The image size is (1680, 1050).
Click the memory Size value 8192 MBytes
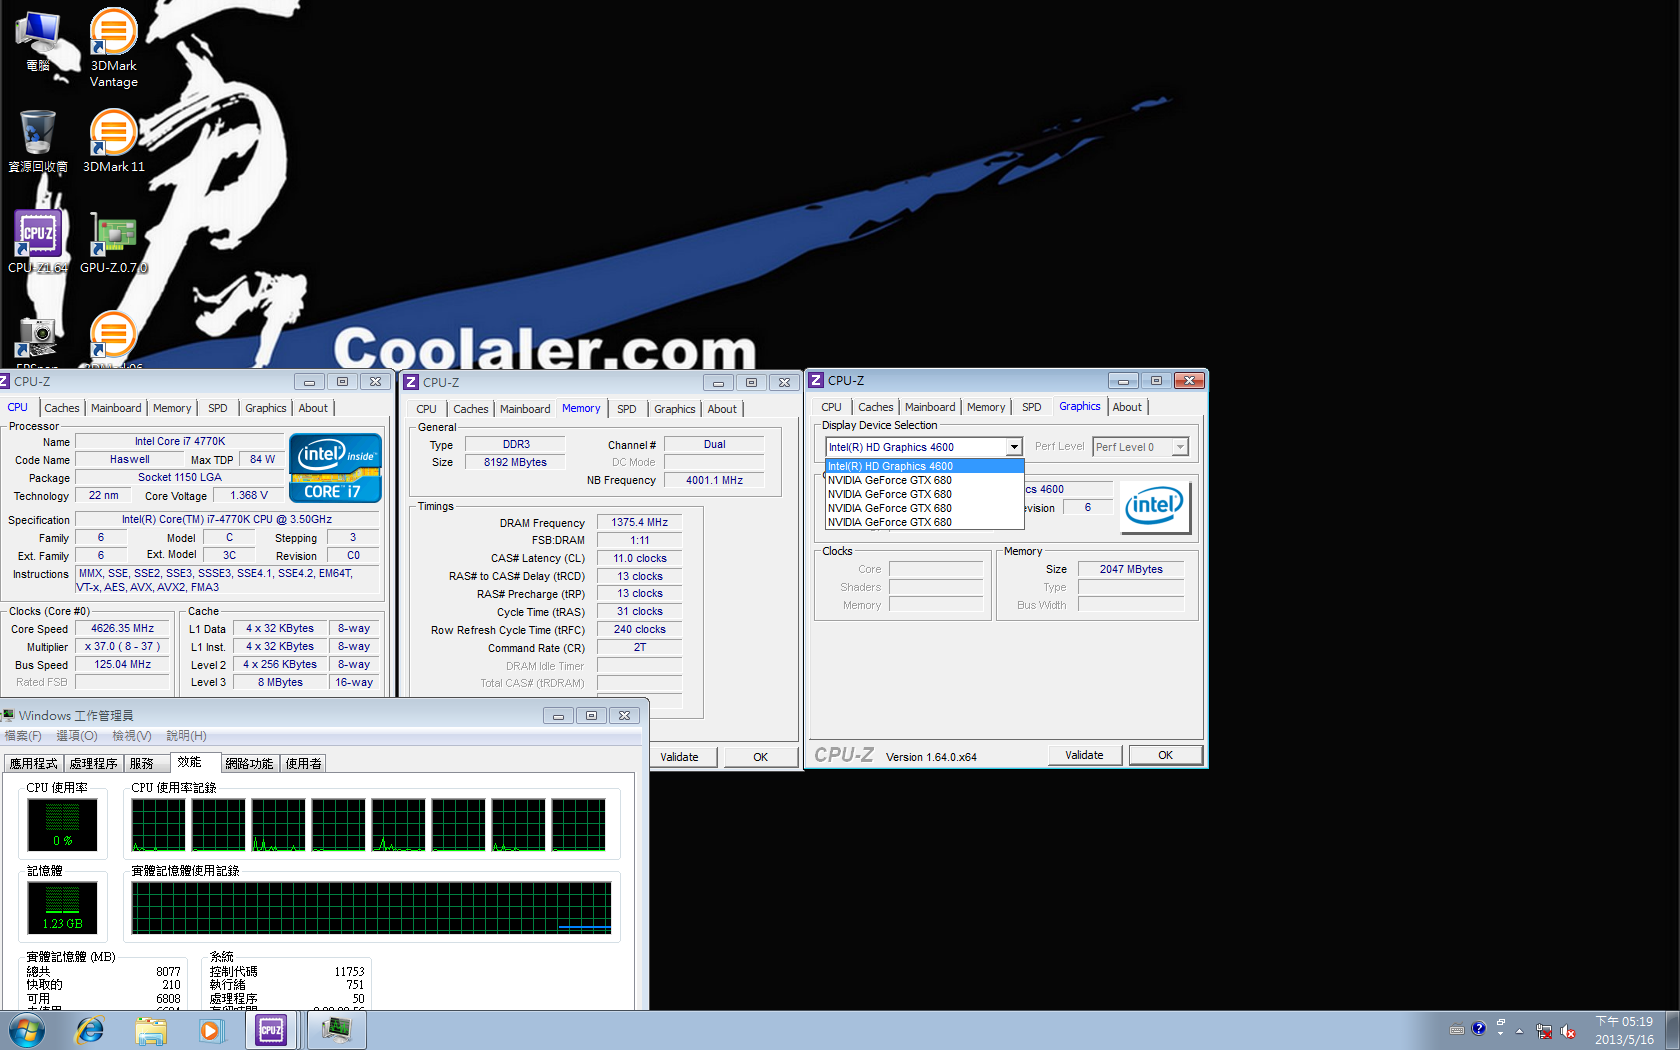515,462
